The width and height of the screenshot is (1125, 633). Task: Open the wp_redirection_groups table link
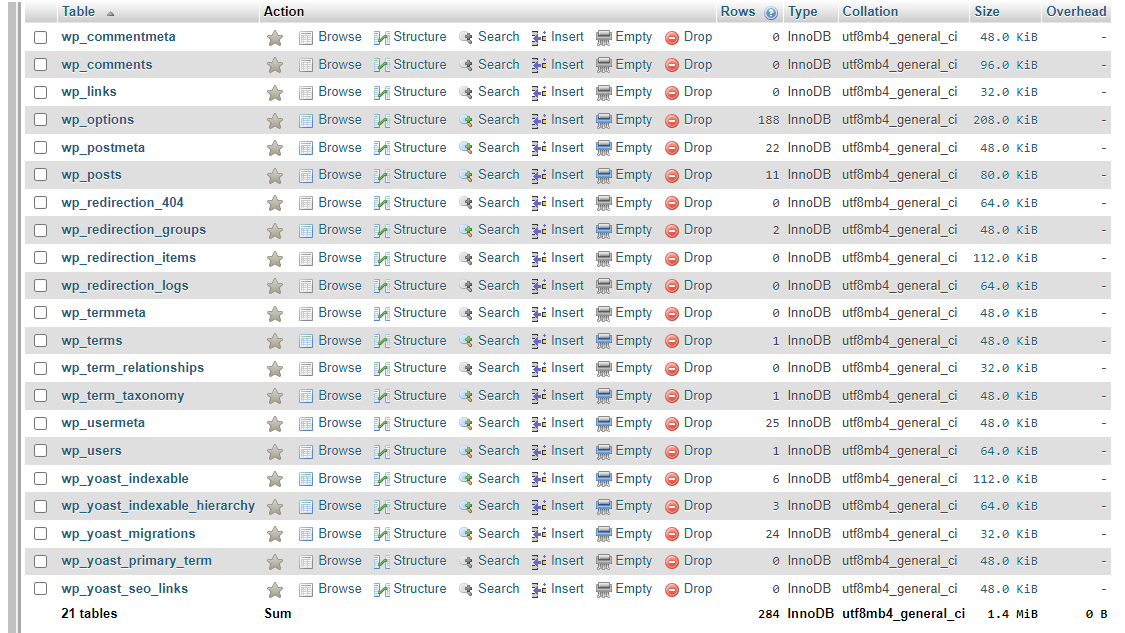(133, 230)
